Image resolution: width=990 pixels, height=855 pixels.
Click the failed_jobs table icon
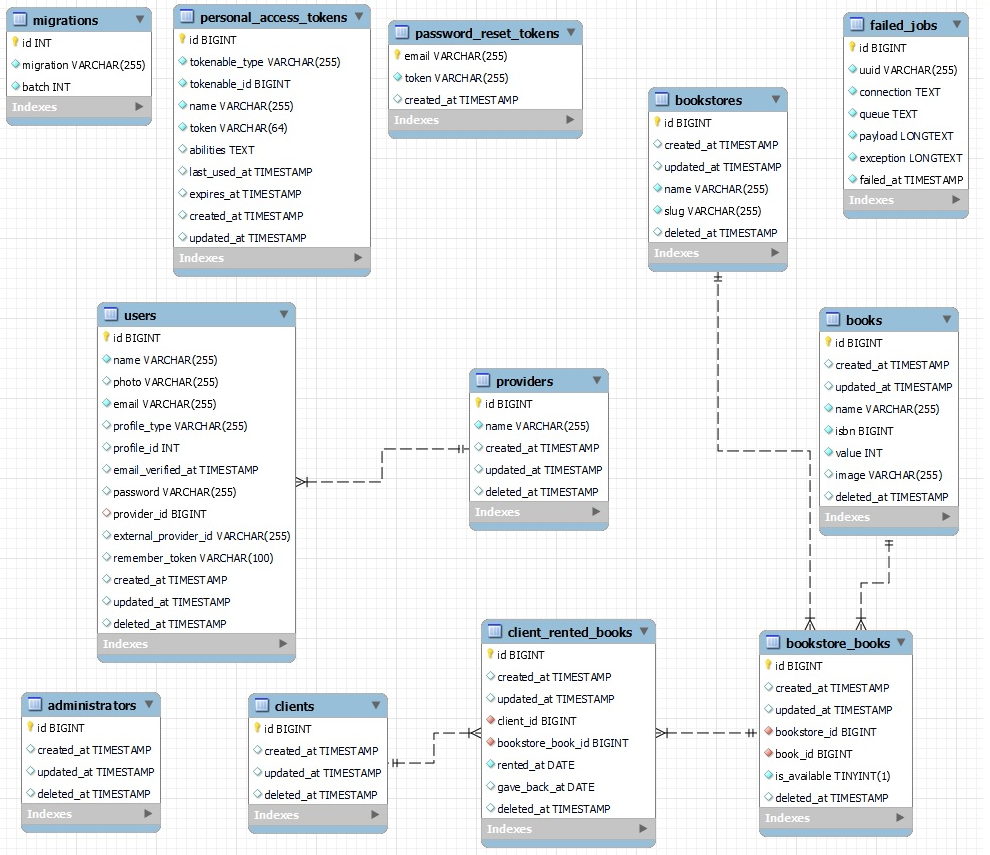coord(857,25)
